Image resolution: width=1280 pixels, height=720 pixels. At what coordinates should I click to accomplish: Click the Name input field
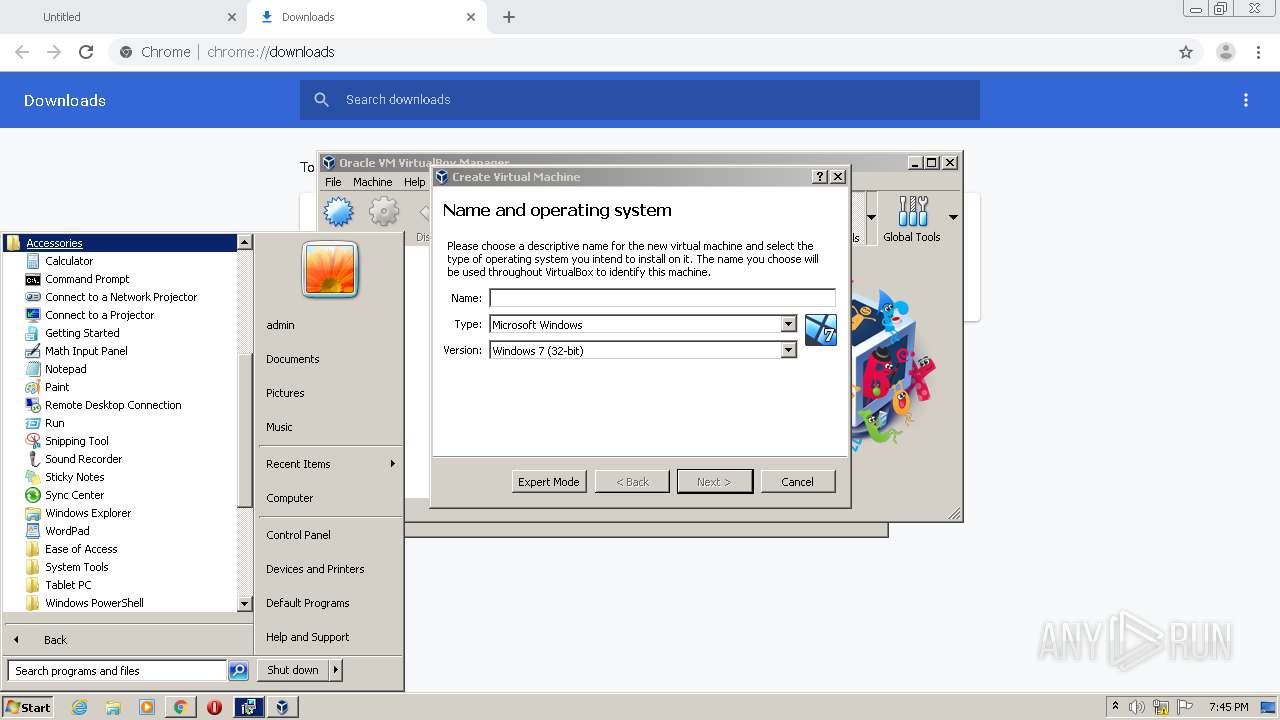(662, 298)
